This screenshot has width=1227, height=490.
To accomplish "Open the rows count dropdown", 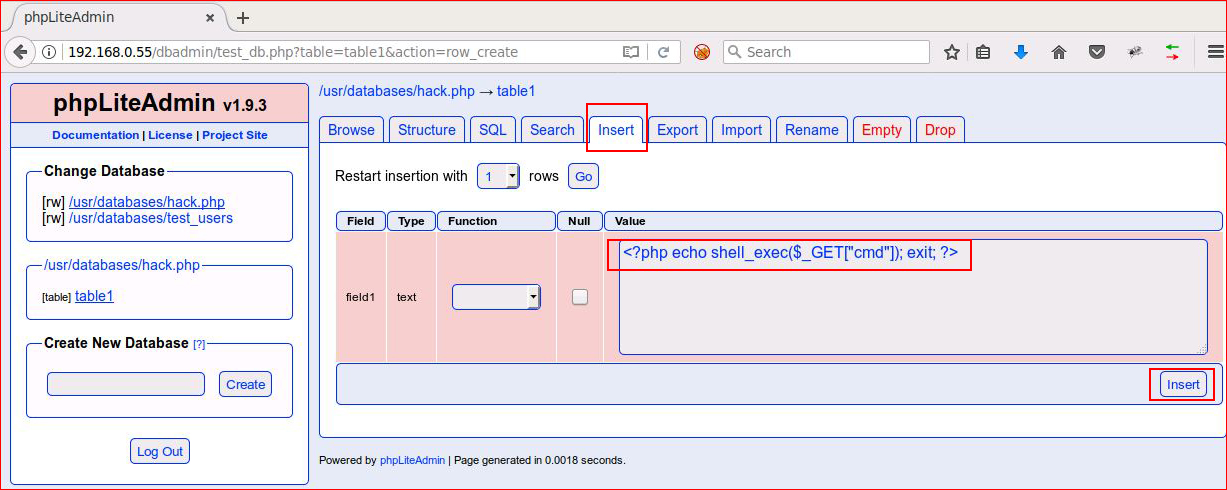I will coord(498,176).
